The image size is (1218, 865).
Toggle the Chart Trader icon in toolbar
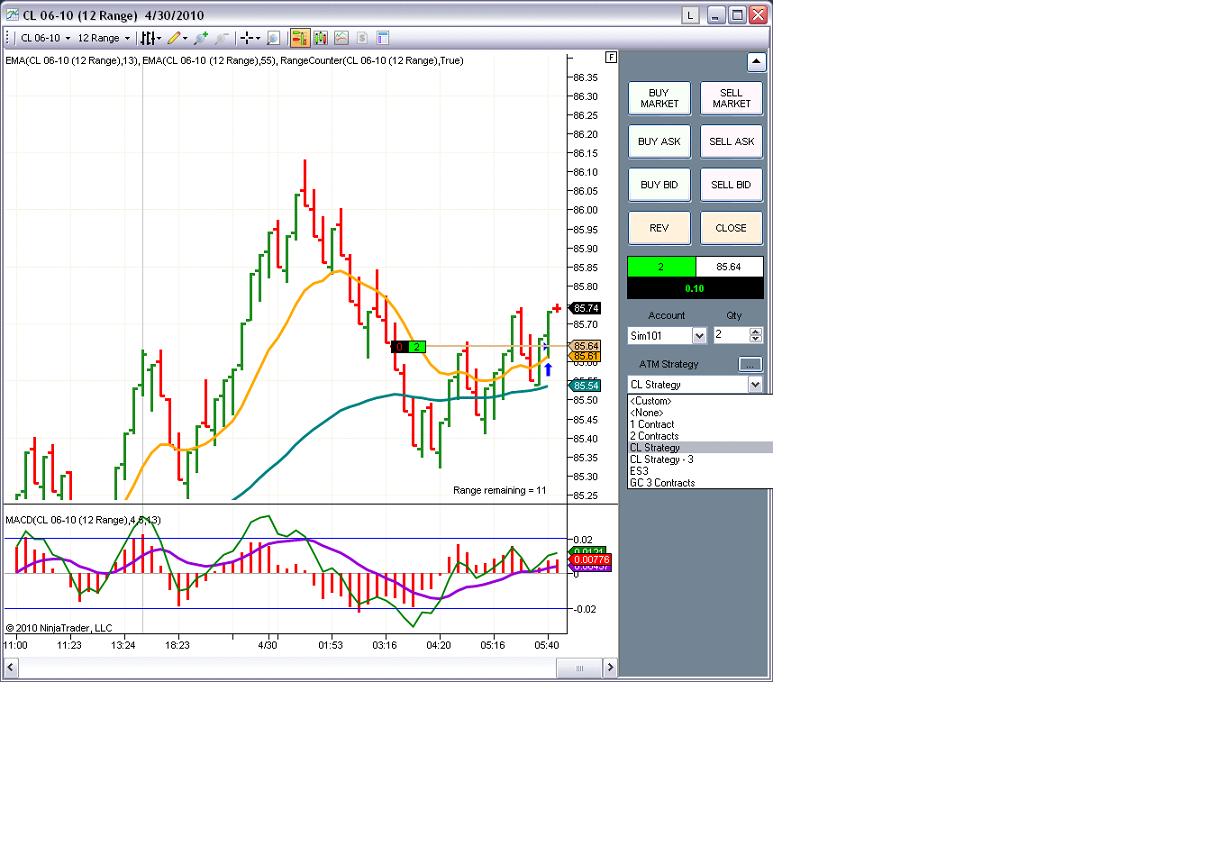coord(299,38)
